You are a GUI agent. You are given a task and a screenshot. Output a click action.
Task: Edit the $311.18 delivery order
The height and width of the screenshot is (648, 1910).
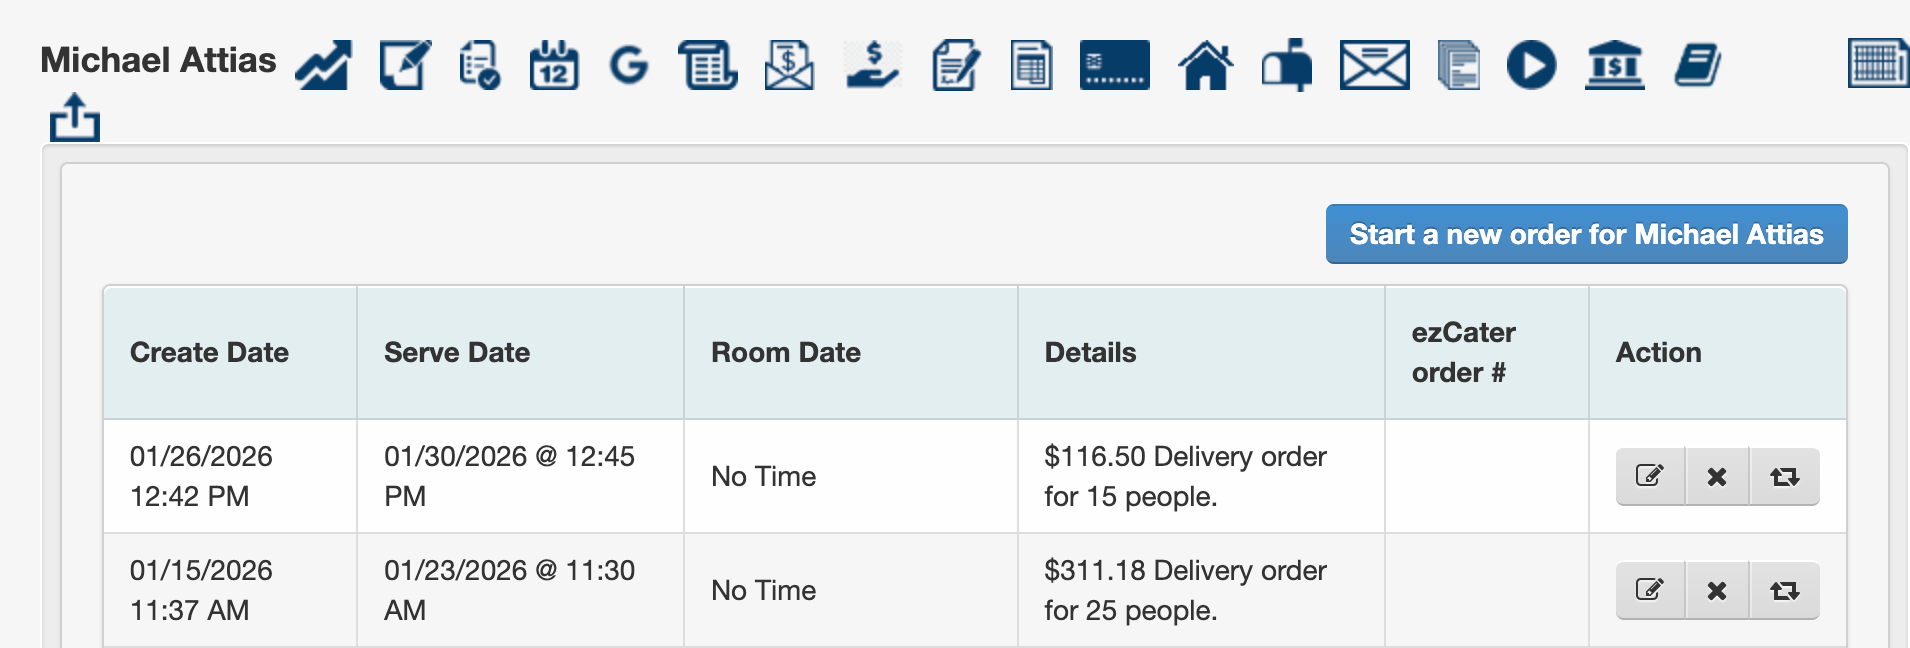[x=1650, y=590]
